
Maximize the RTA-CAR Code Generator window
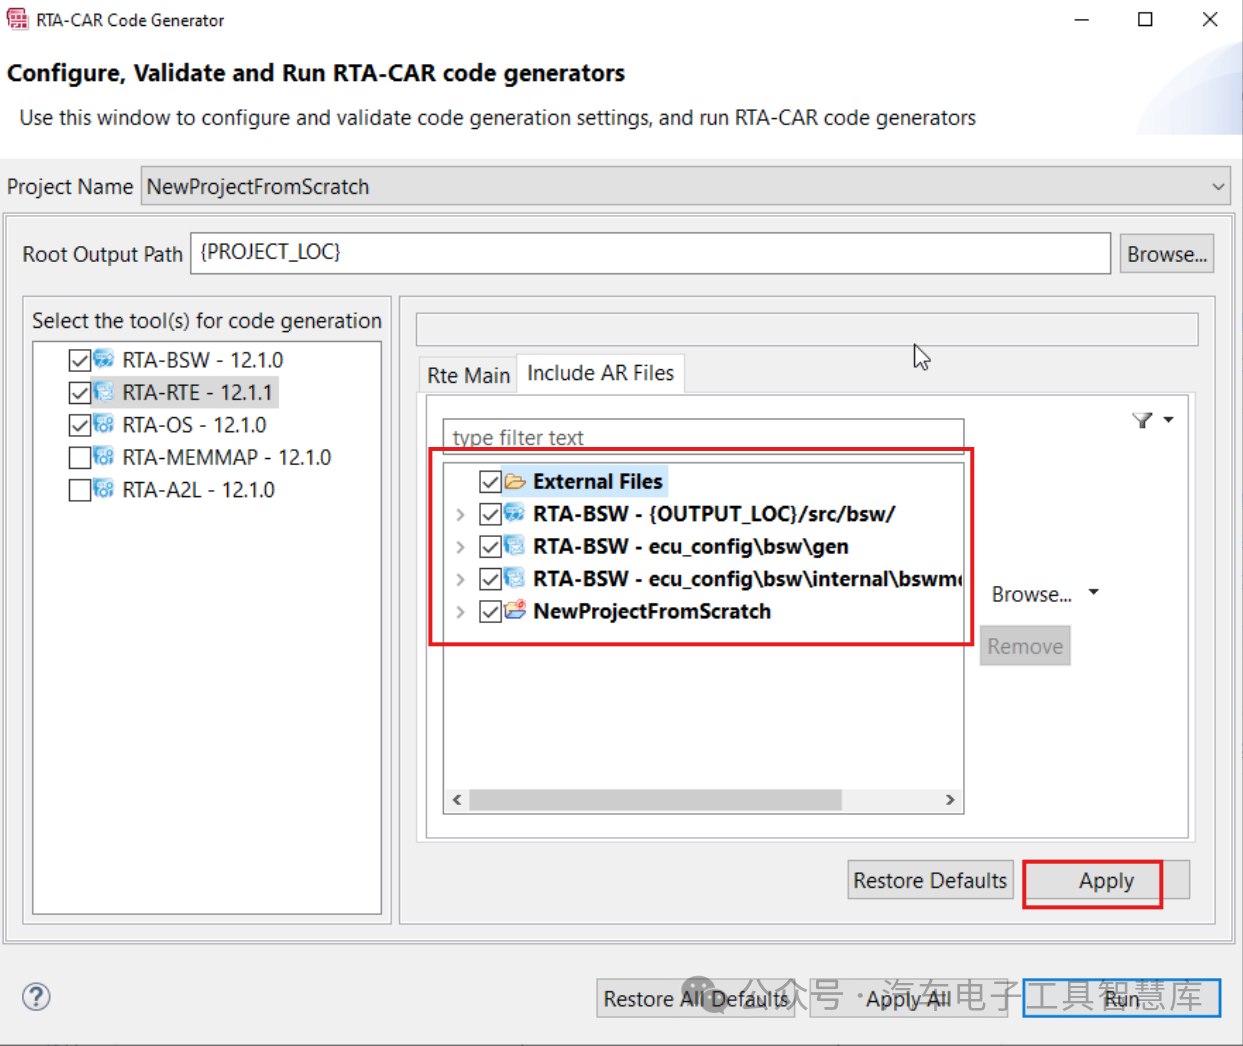1145,19
